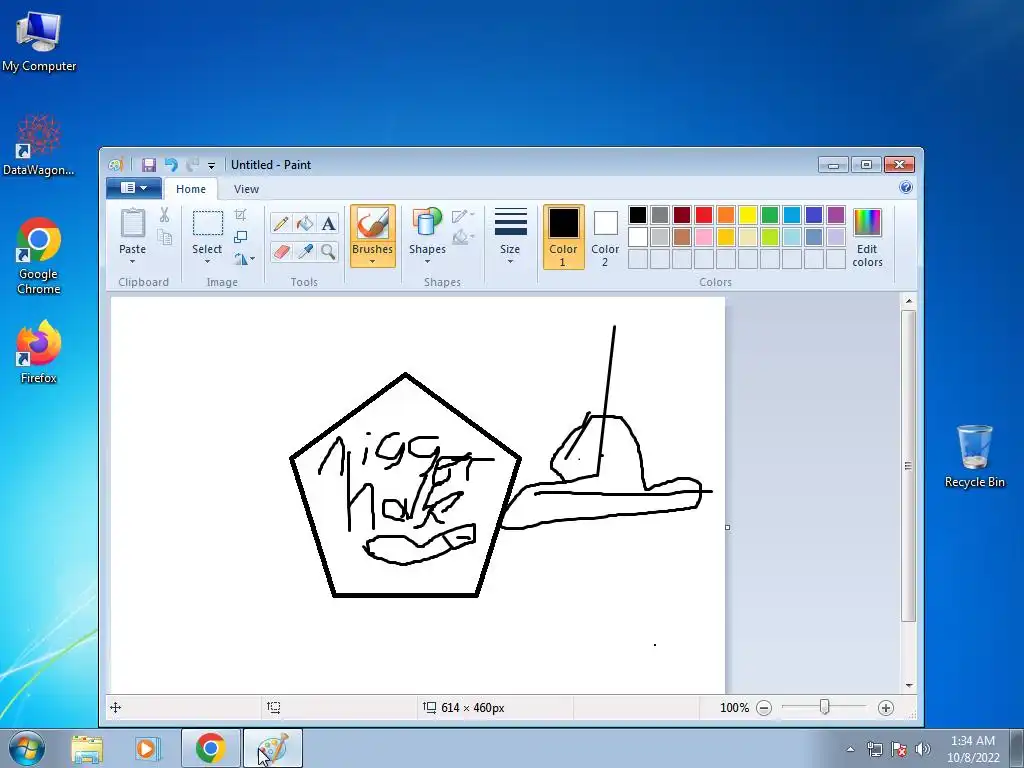Click the Cut scissors icon
The image size is (1024, 768).
(x=164, y=215)
